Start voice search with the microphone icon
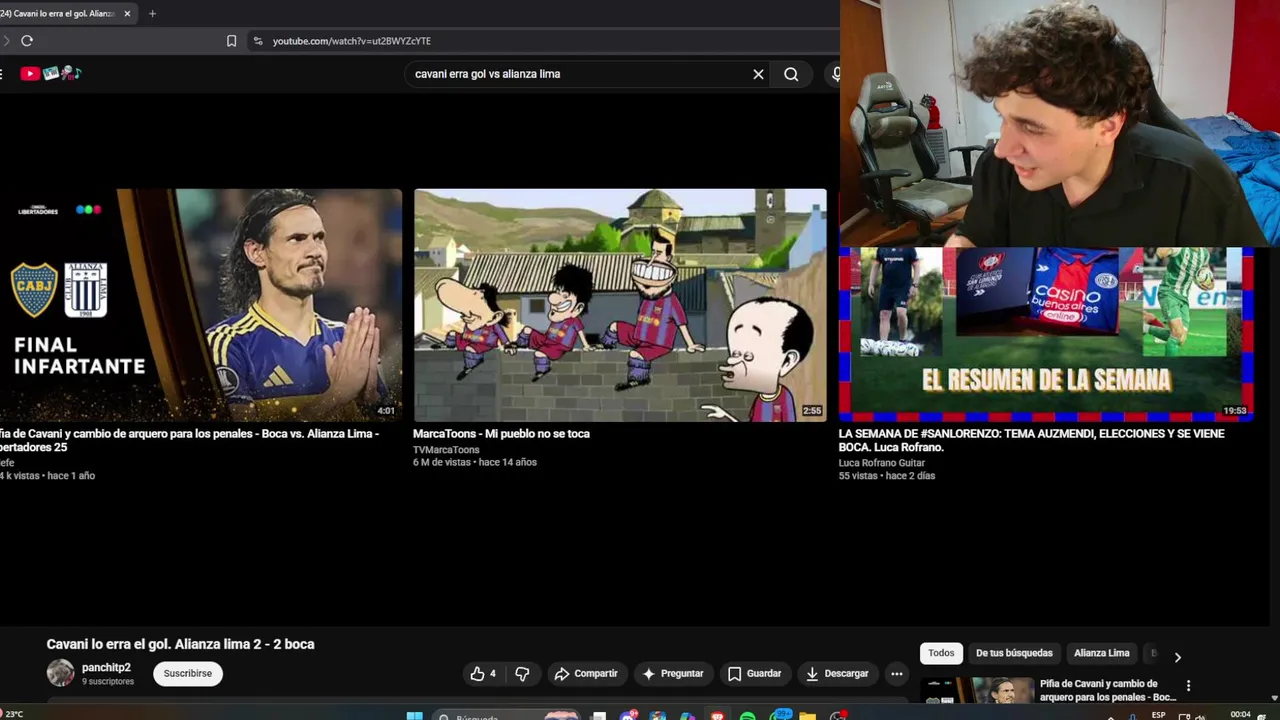Image resolution: width=1280 pixels, height=720 pixels. [x=835, y=74]
